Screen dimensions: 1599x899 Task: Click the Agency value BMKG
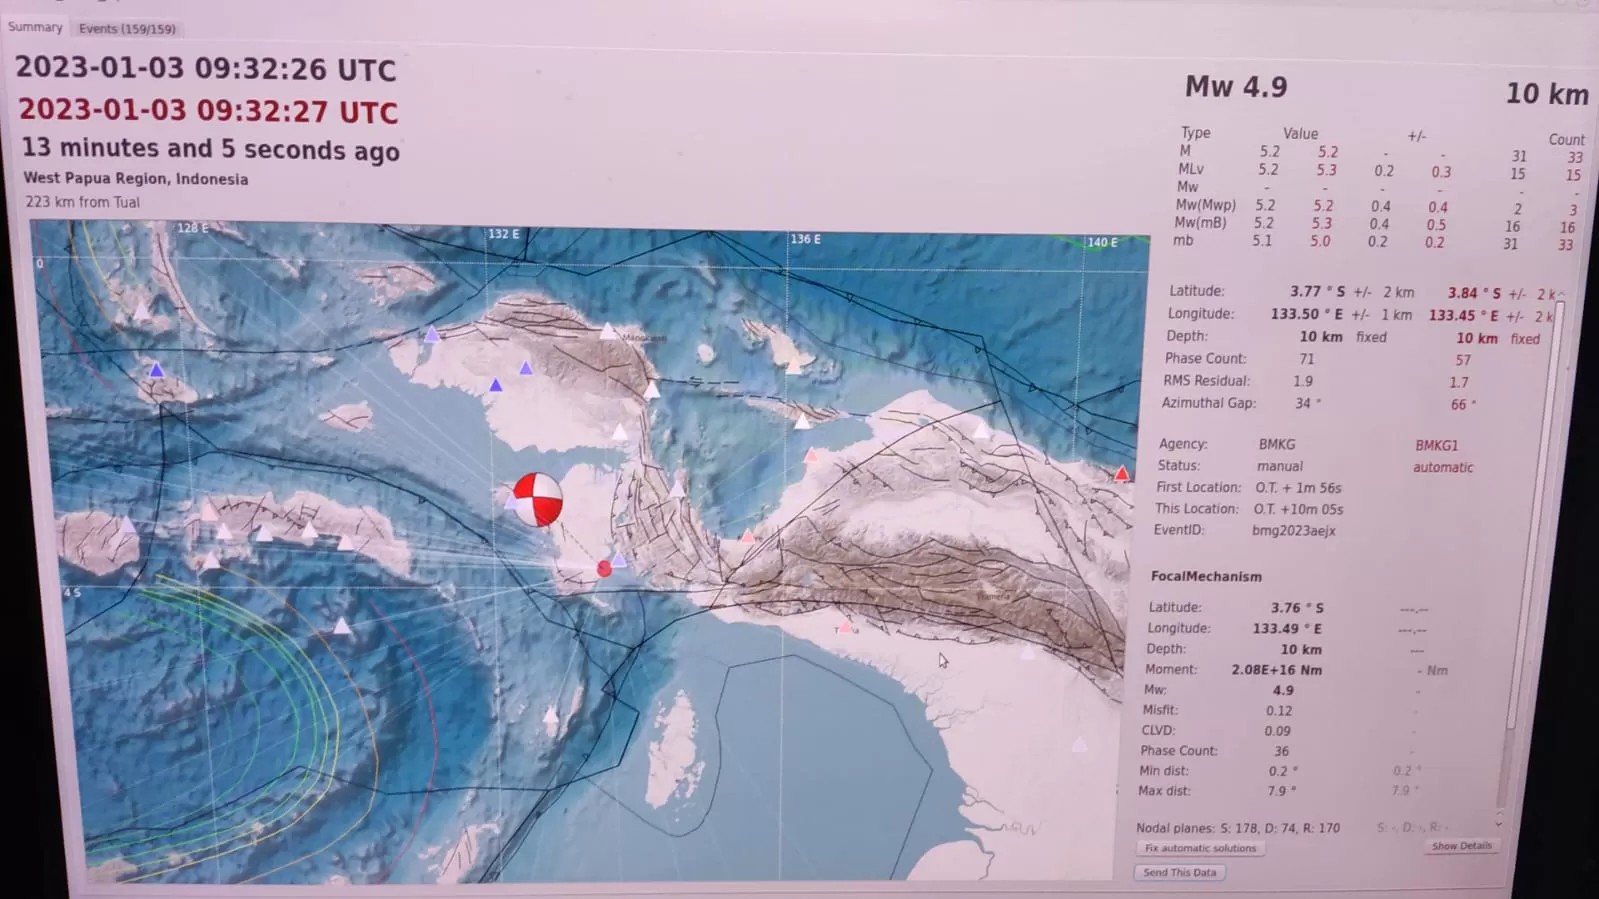pos(1277,444)
